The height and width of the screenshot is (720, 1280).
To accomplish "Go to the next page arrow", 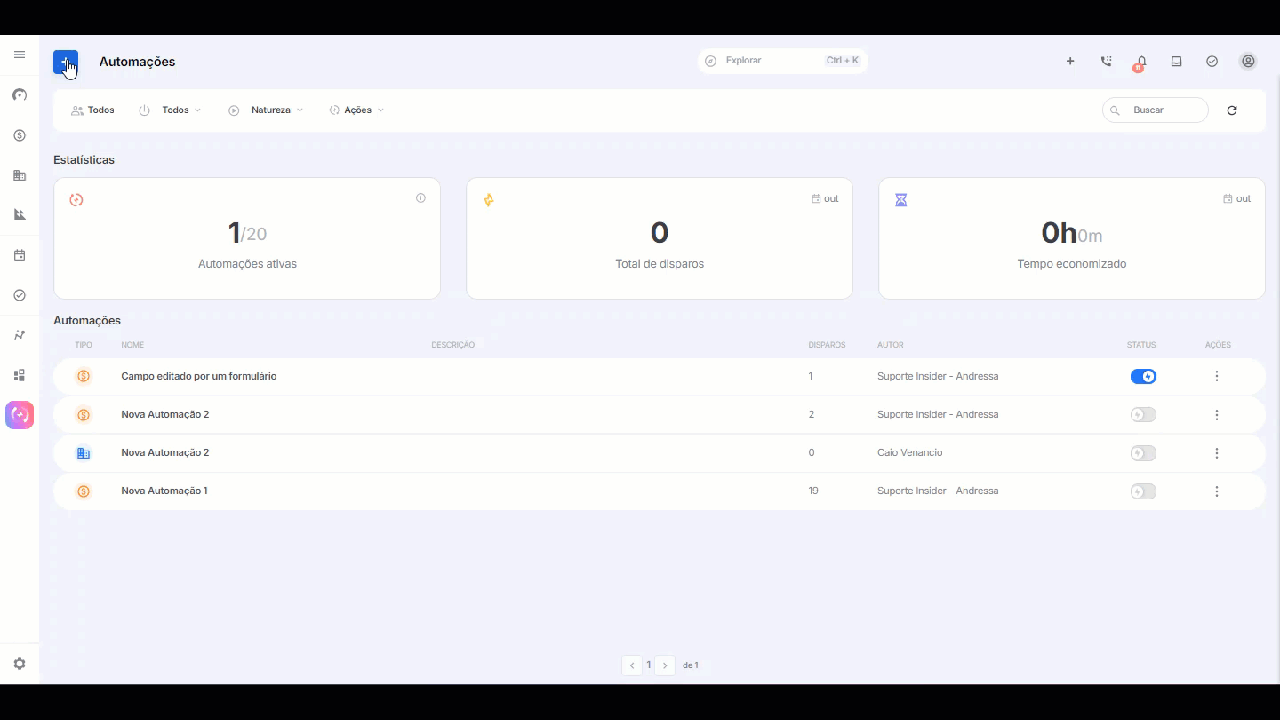I will (x=665, y=665).
